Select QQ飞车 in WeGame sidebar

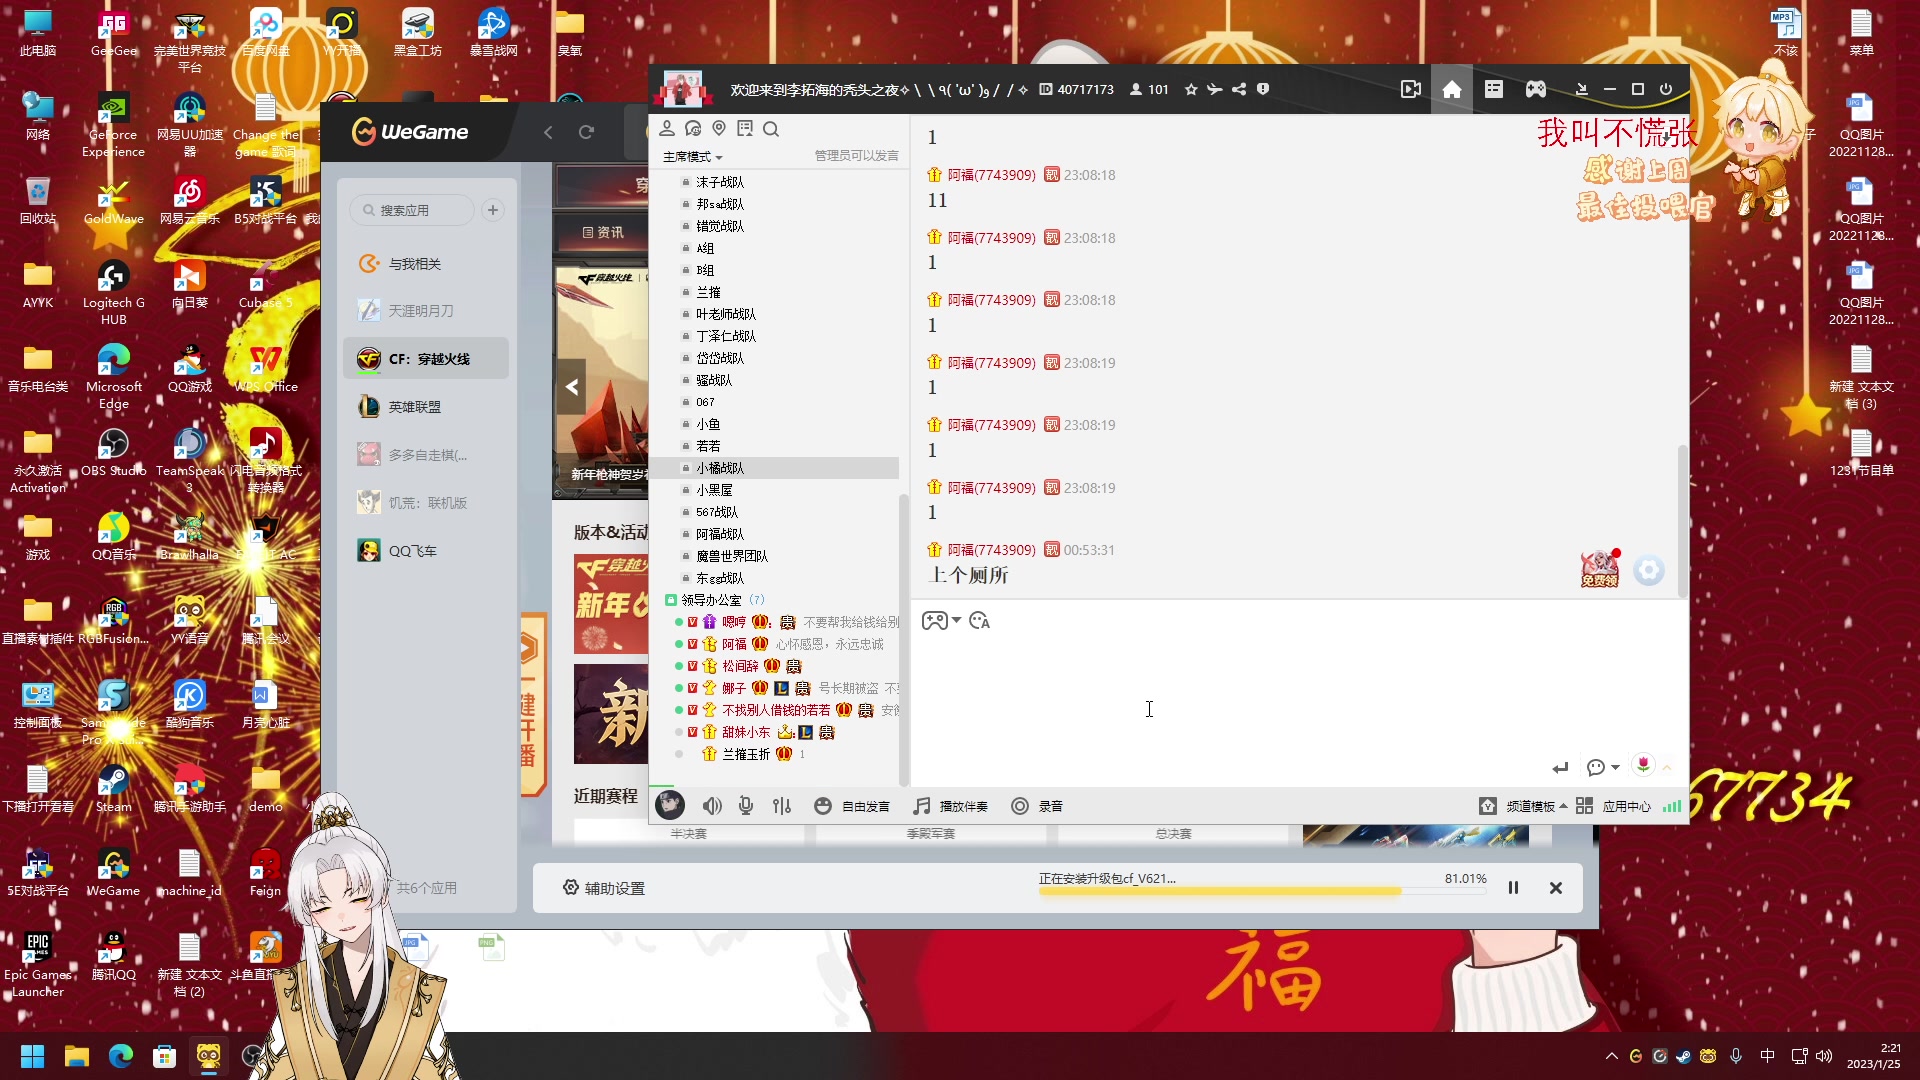426,551
